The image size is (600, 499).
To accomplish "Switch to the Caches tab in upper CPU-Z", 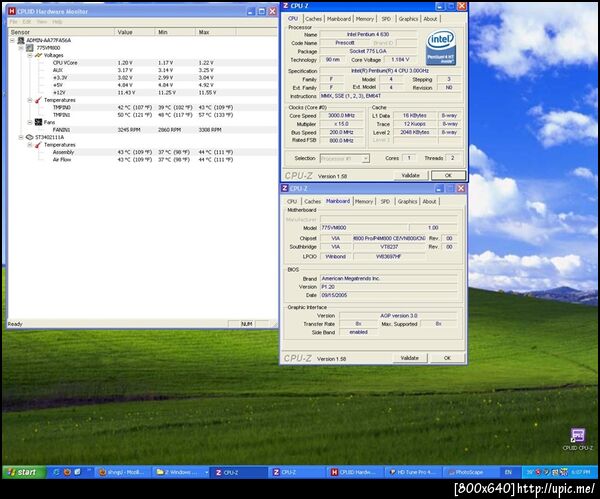I will pos(313,18).
